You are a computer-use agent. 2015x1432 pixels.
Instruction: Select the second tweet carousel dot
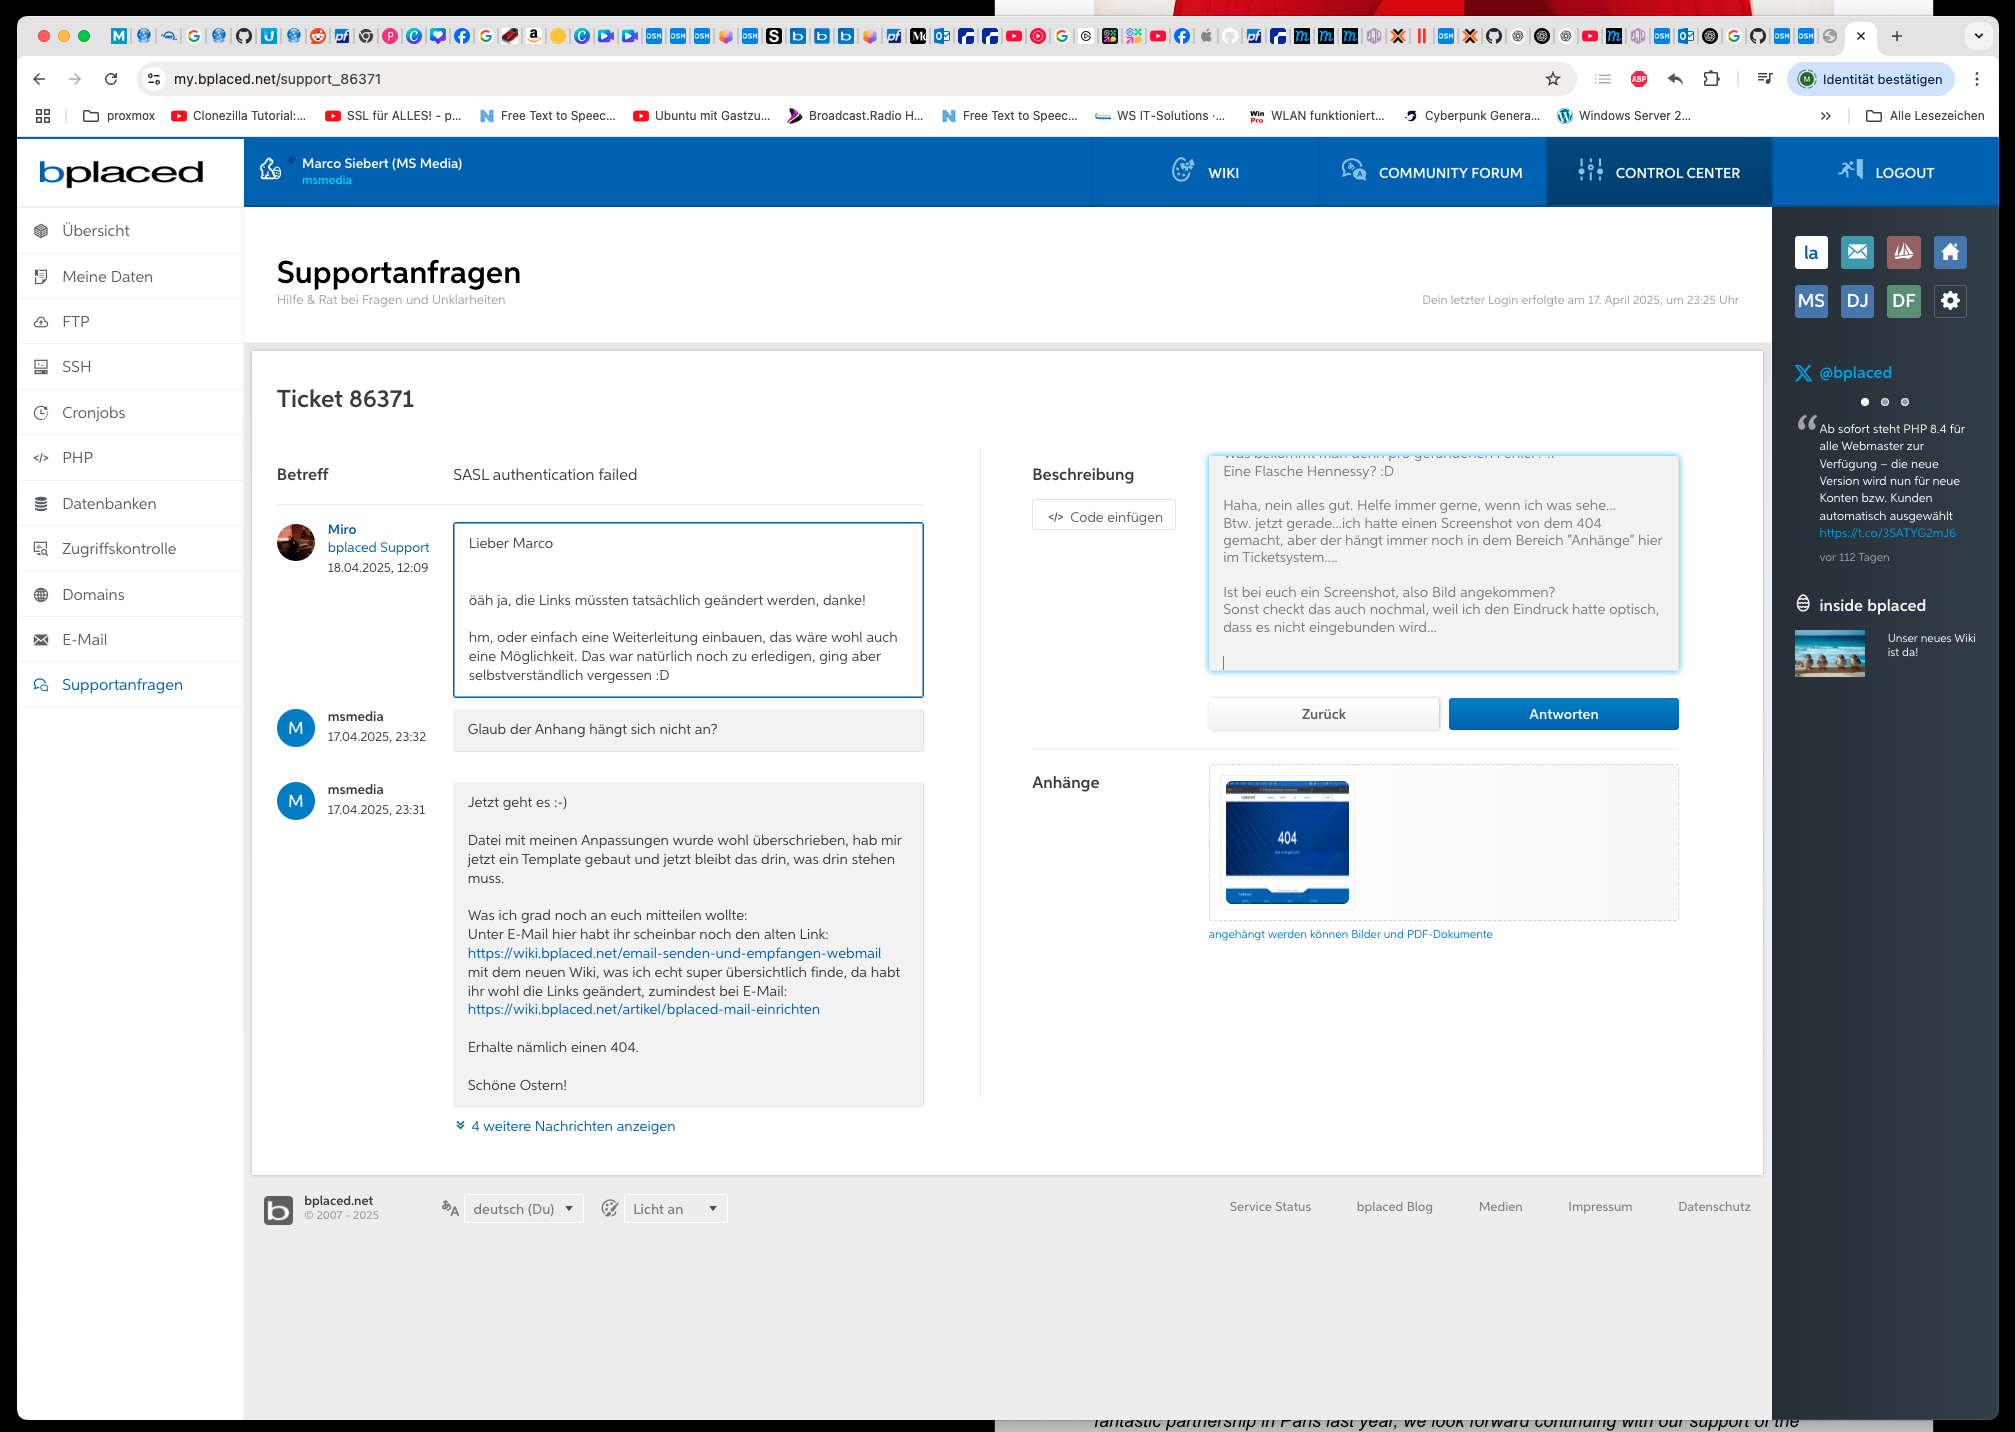(1884, 402)
